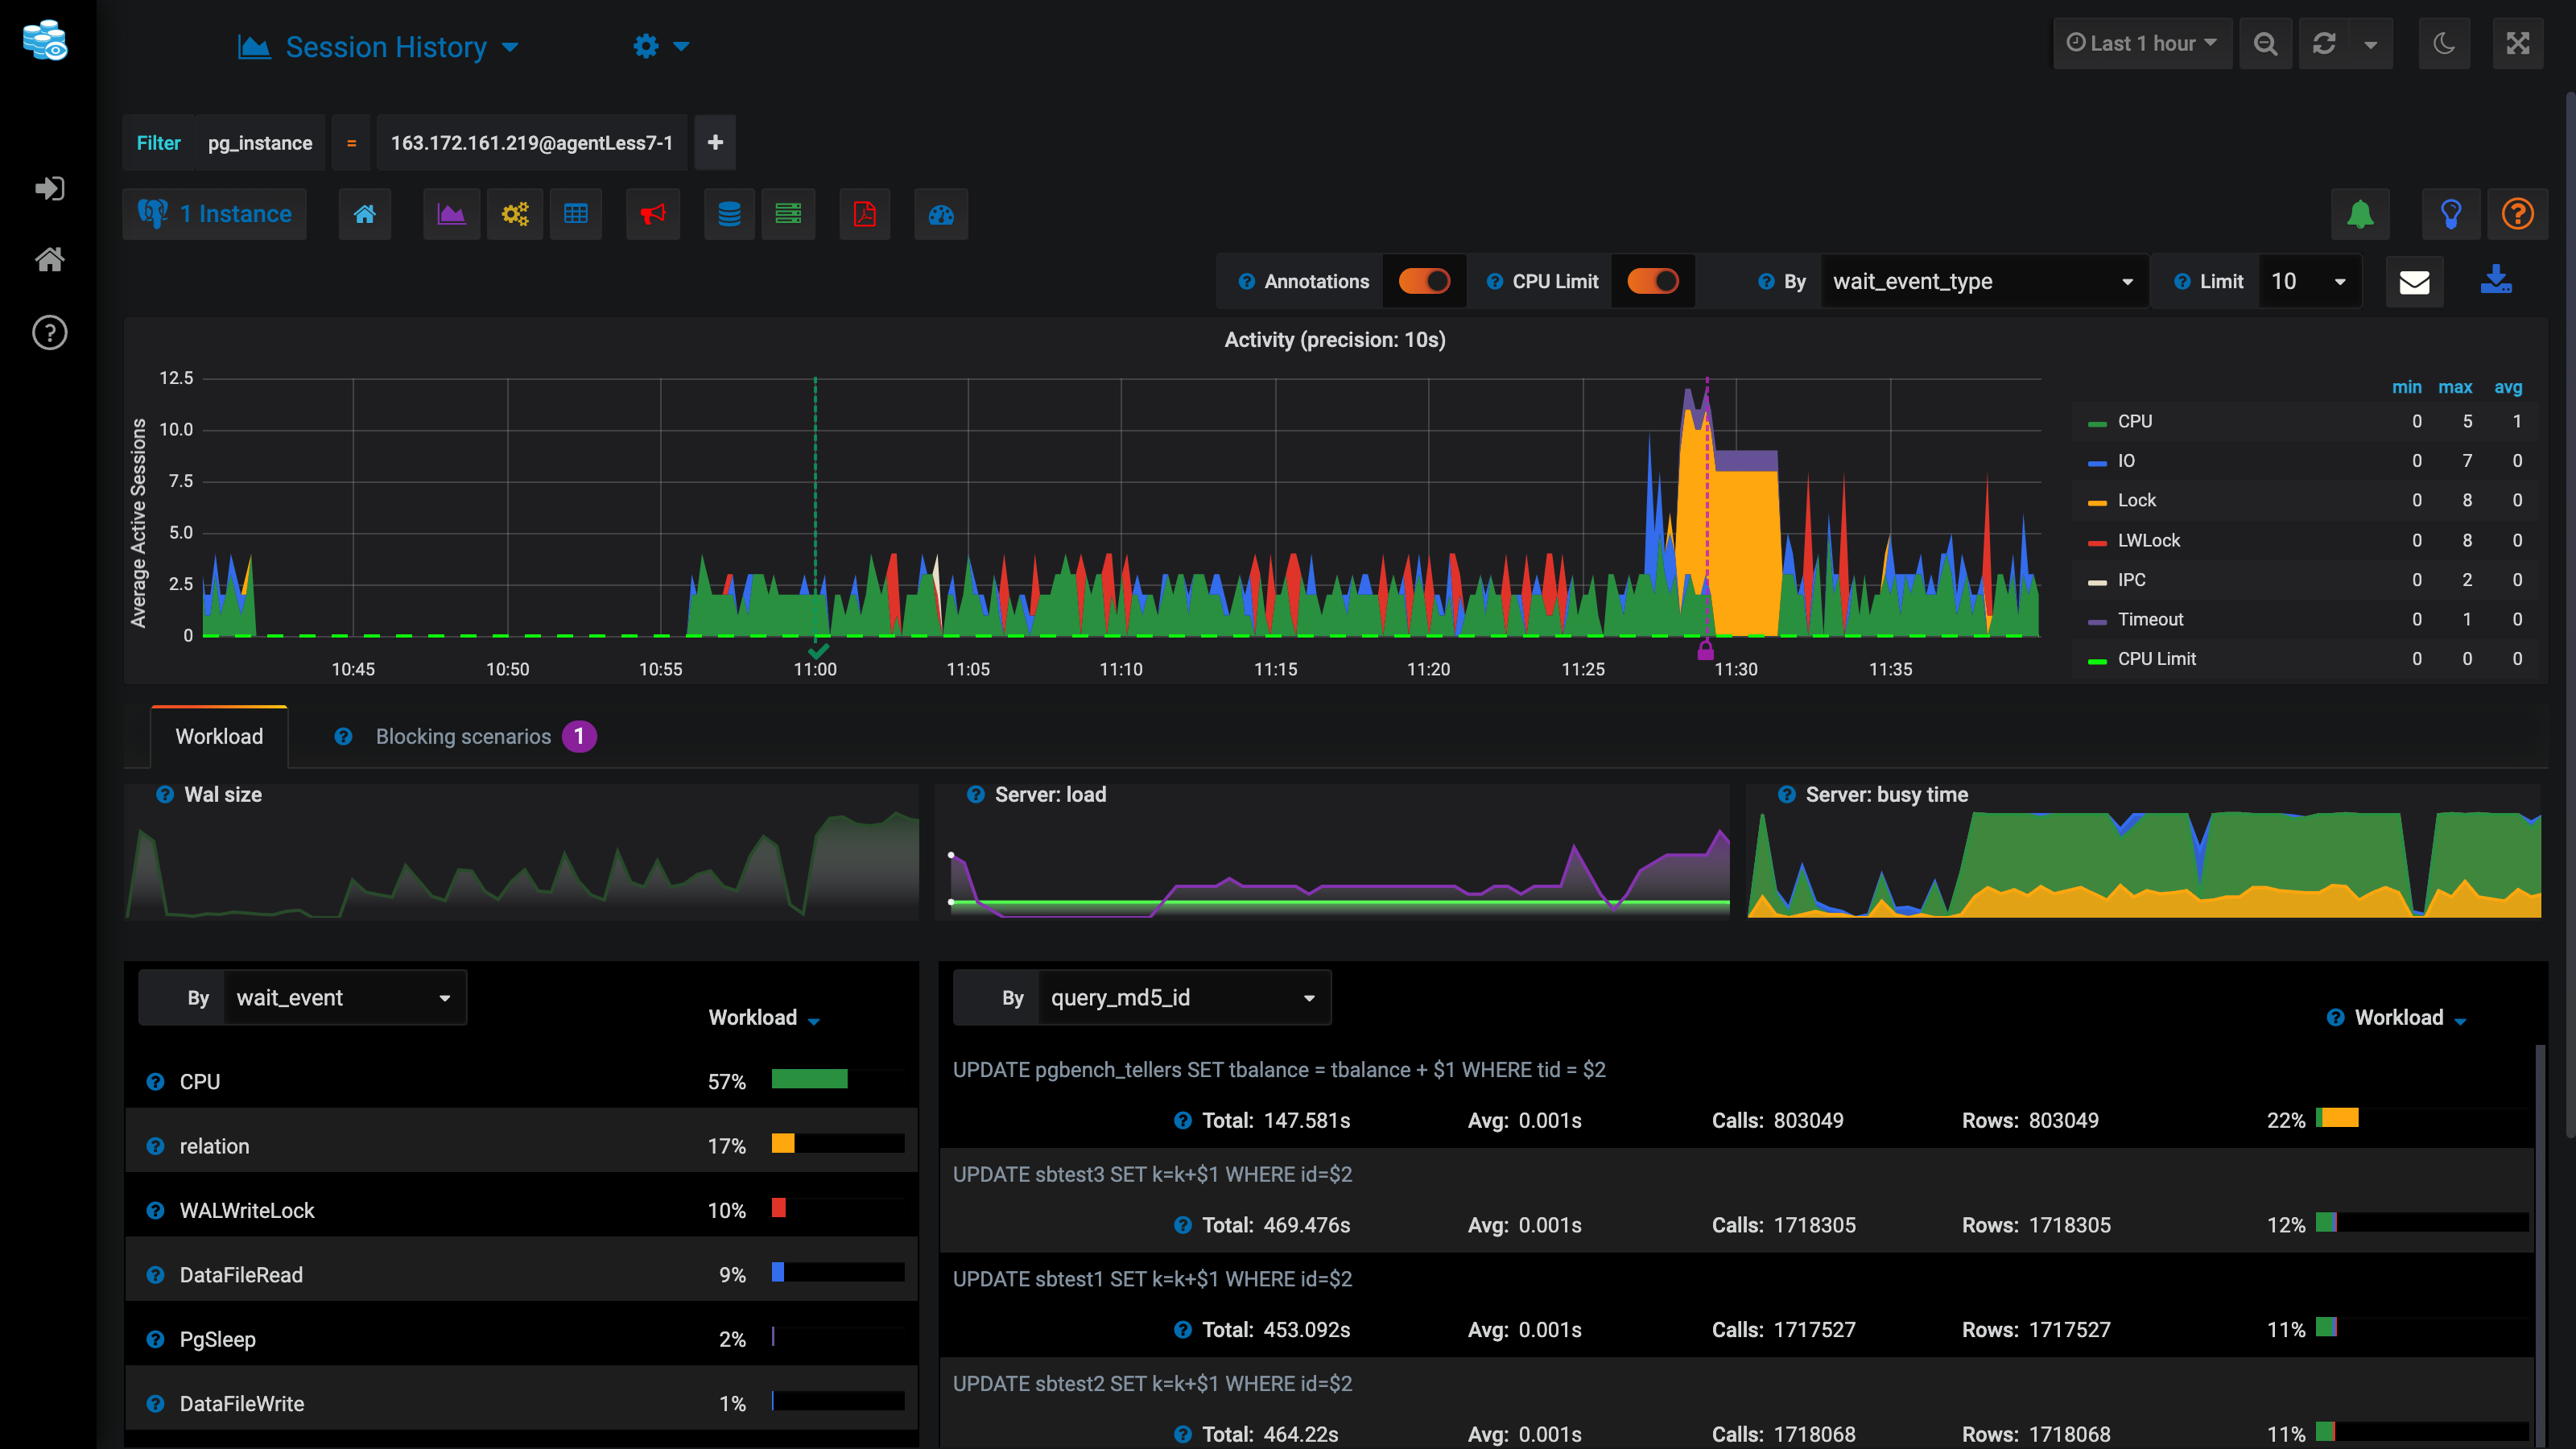2576x1449 pixels.
Task: Click the email/envelope icon in toolbar
Action: coord(2415,279)
